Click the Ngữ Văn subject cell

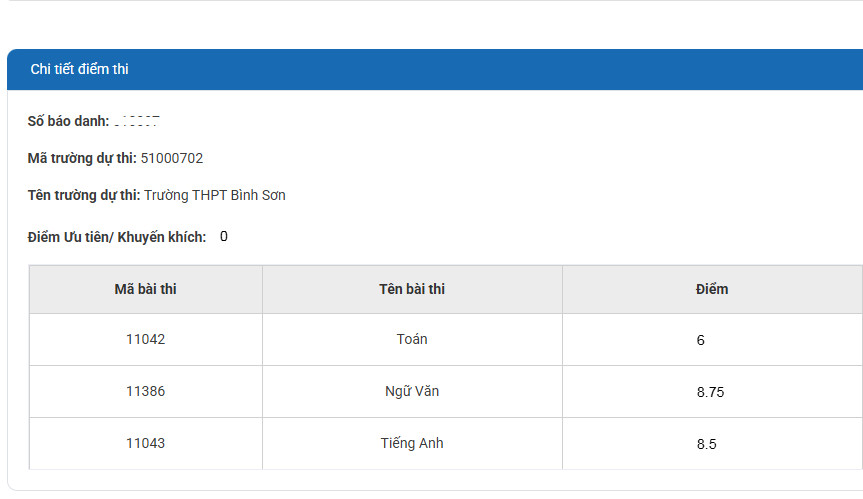[x=412, y=391]
